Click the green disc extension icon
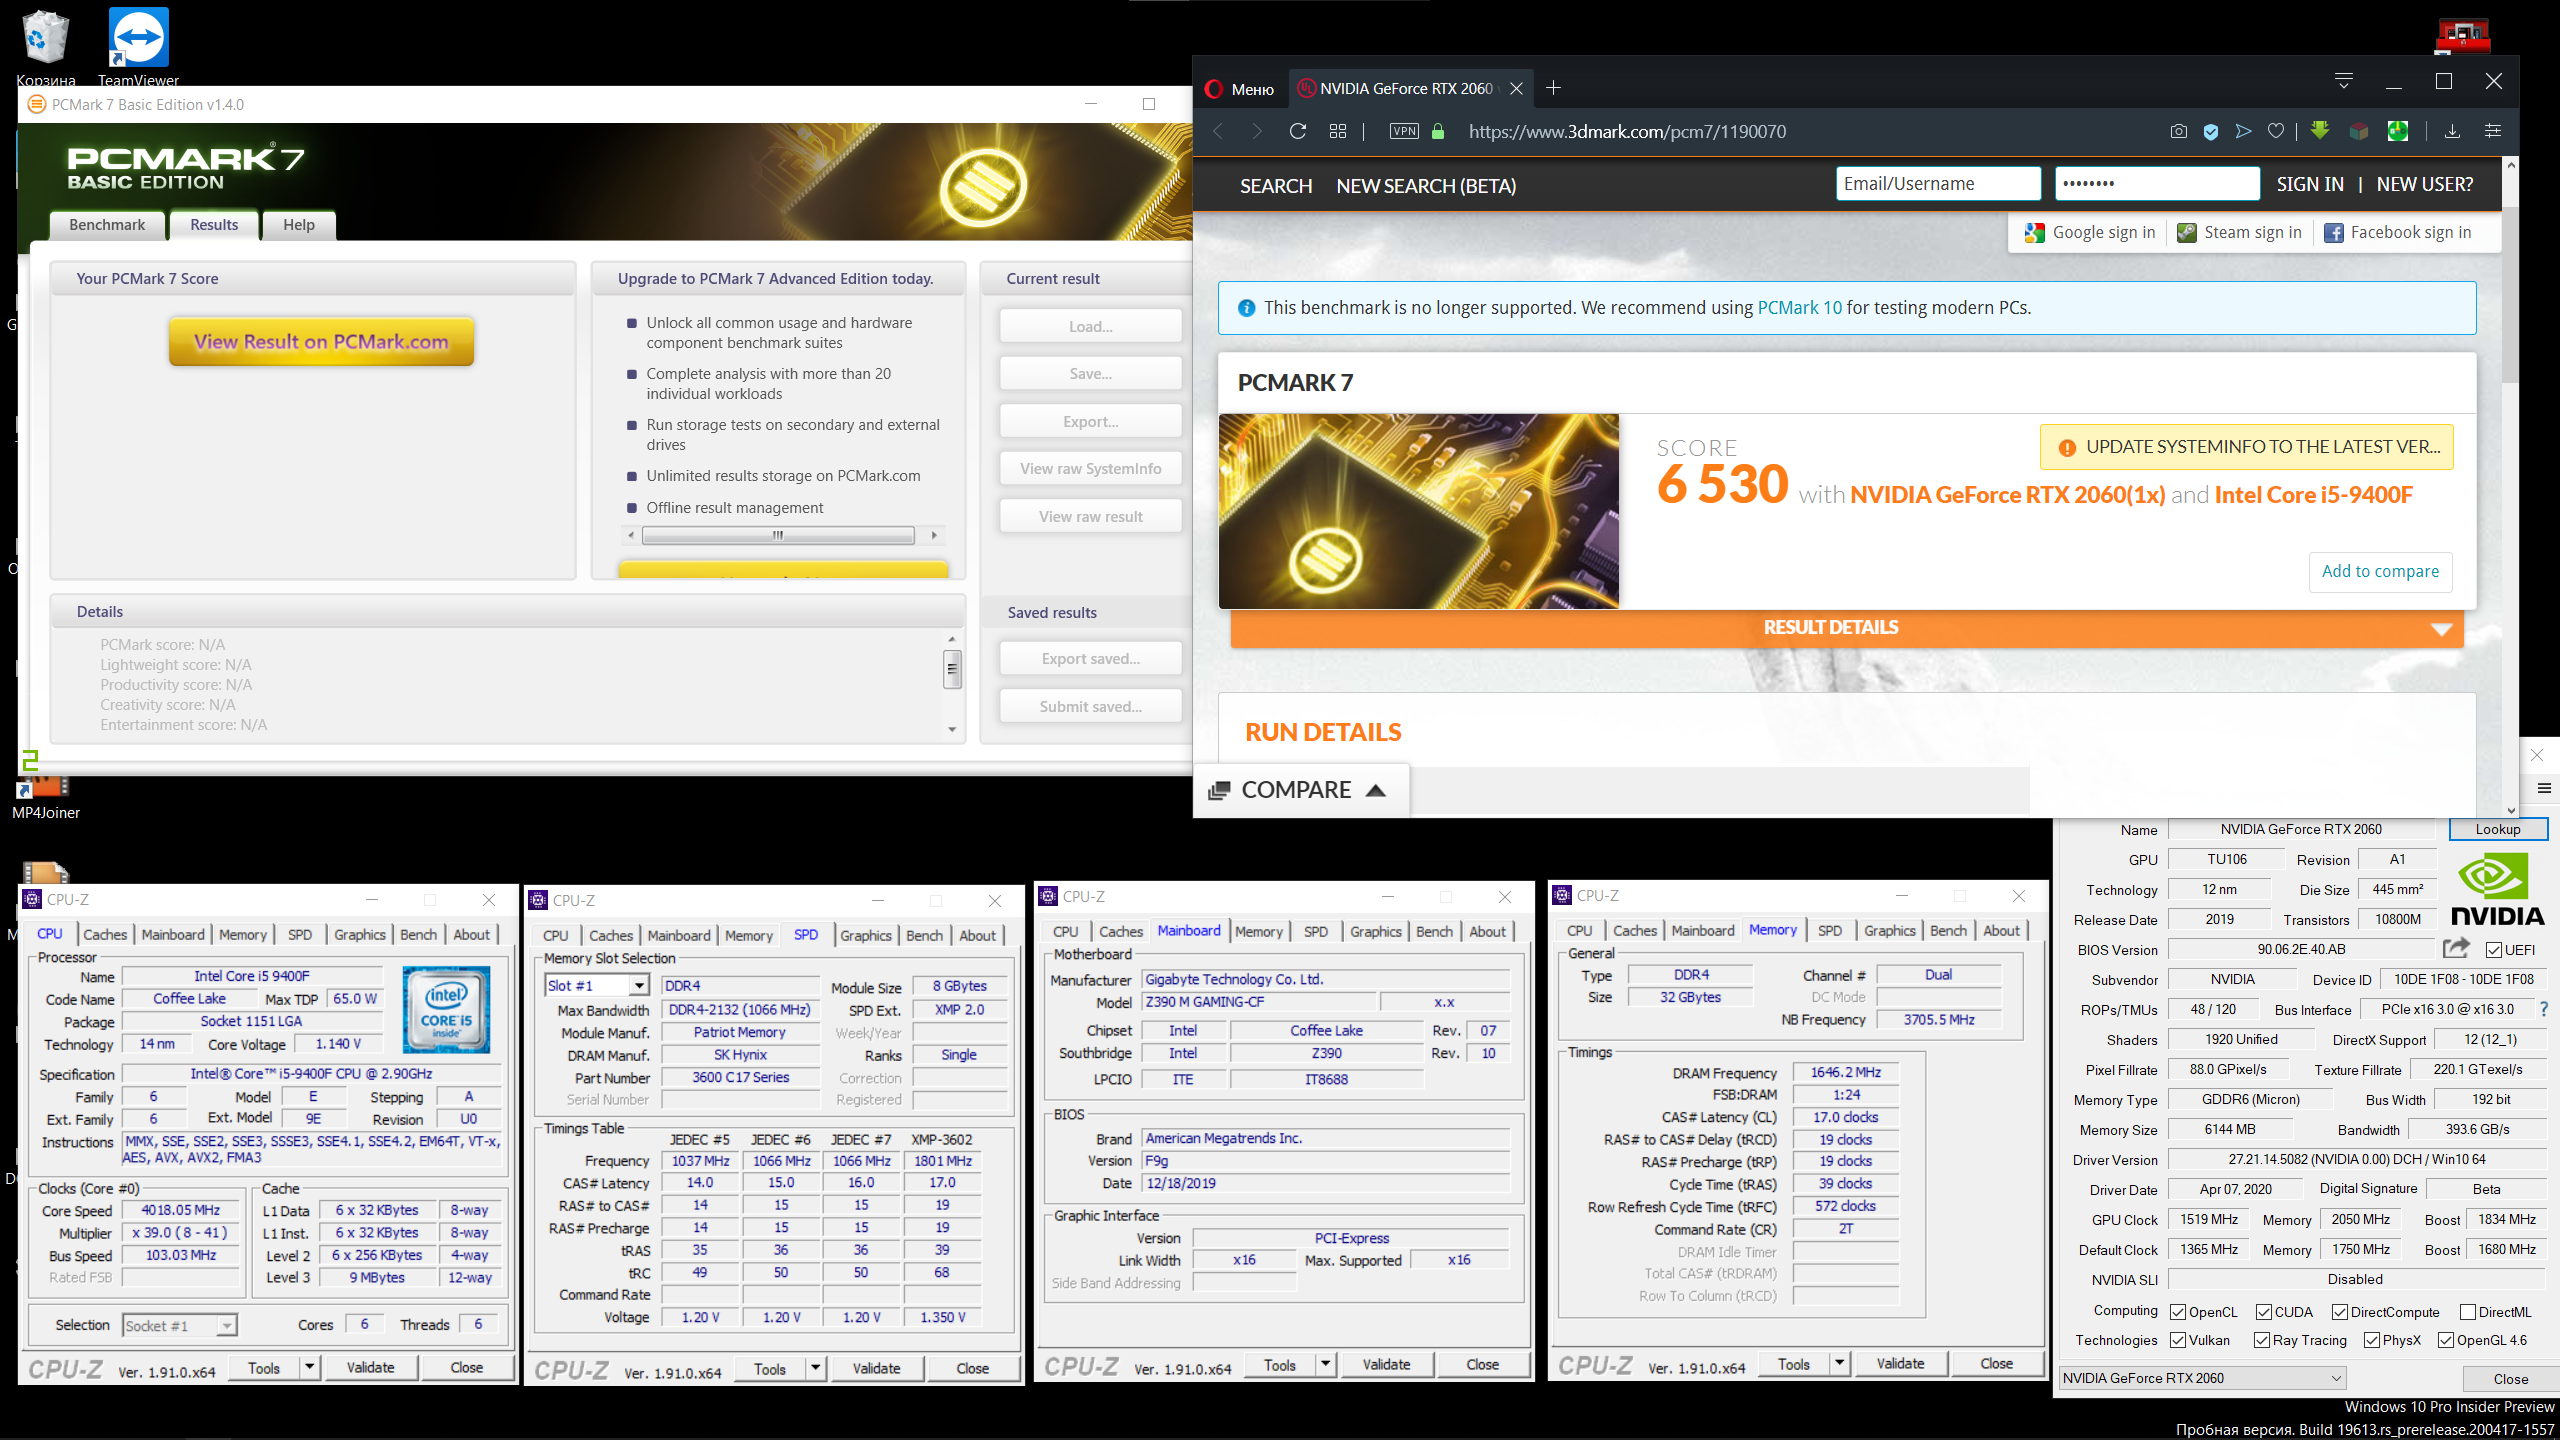This screenshot has width=2560, height=1440. pos(2398,131)
